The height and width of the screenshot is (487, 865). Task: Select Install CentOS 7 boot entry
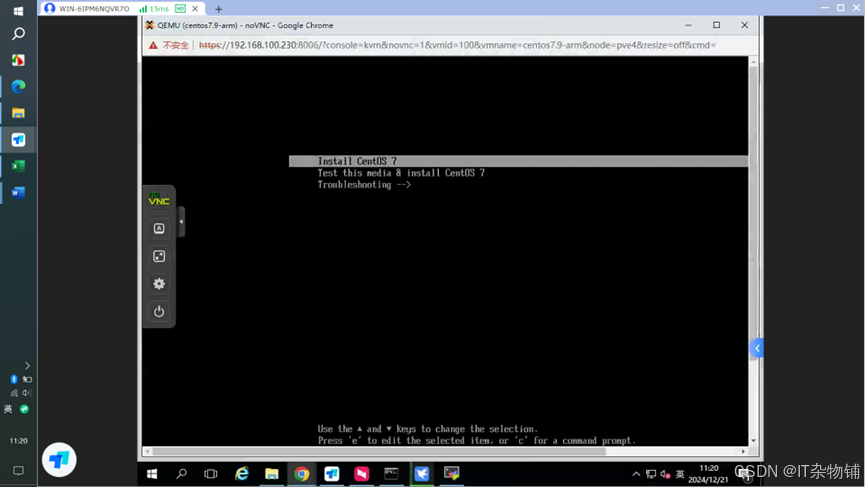tap(519, 161)
